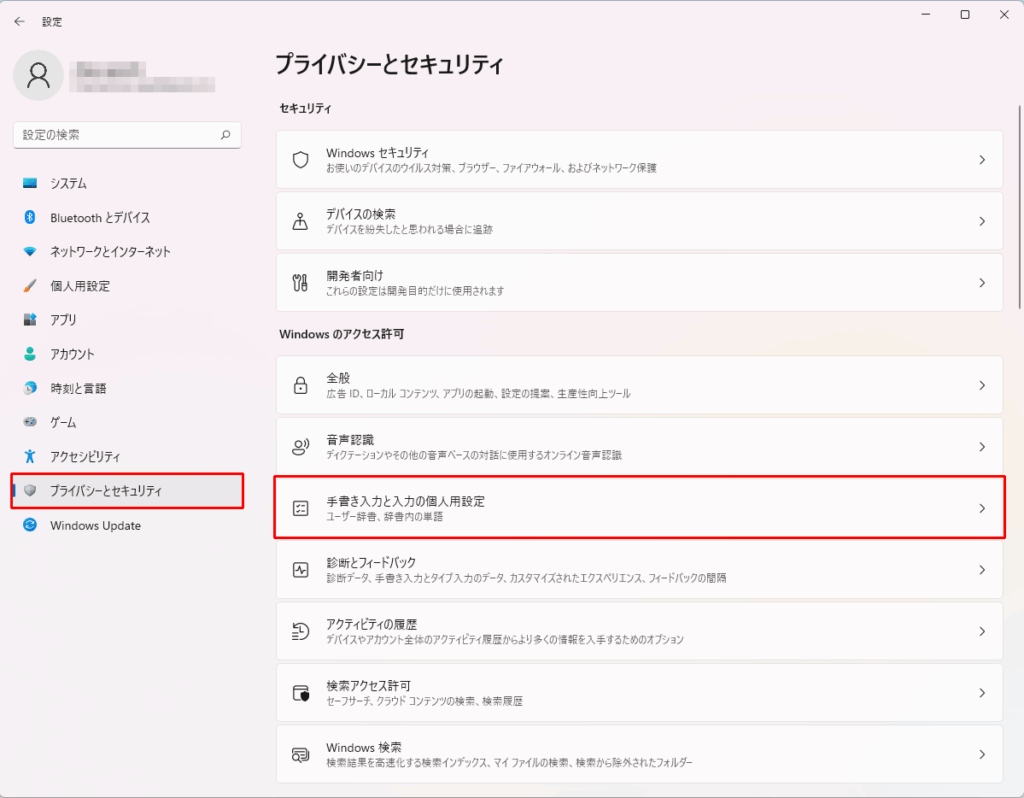1024x798 pixels.
Task: Open アクセシビリティ in the sidebar
Action: [x=127, y=456]
